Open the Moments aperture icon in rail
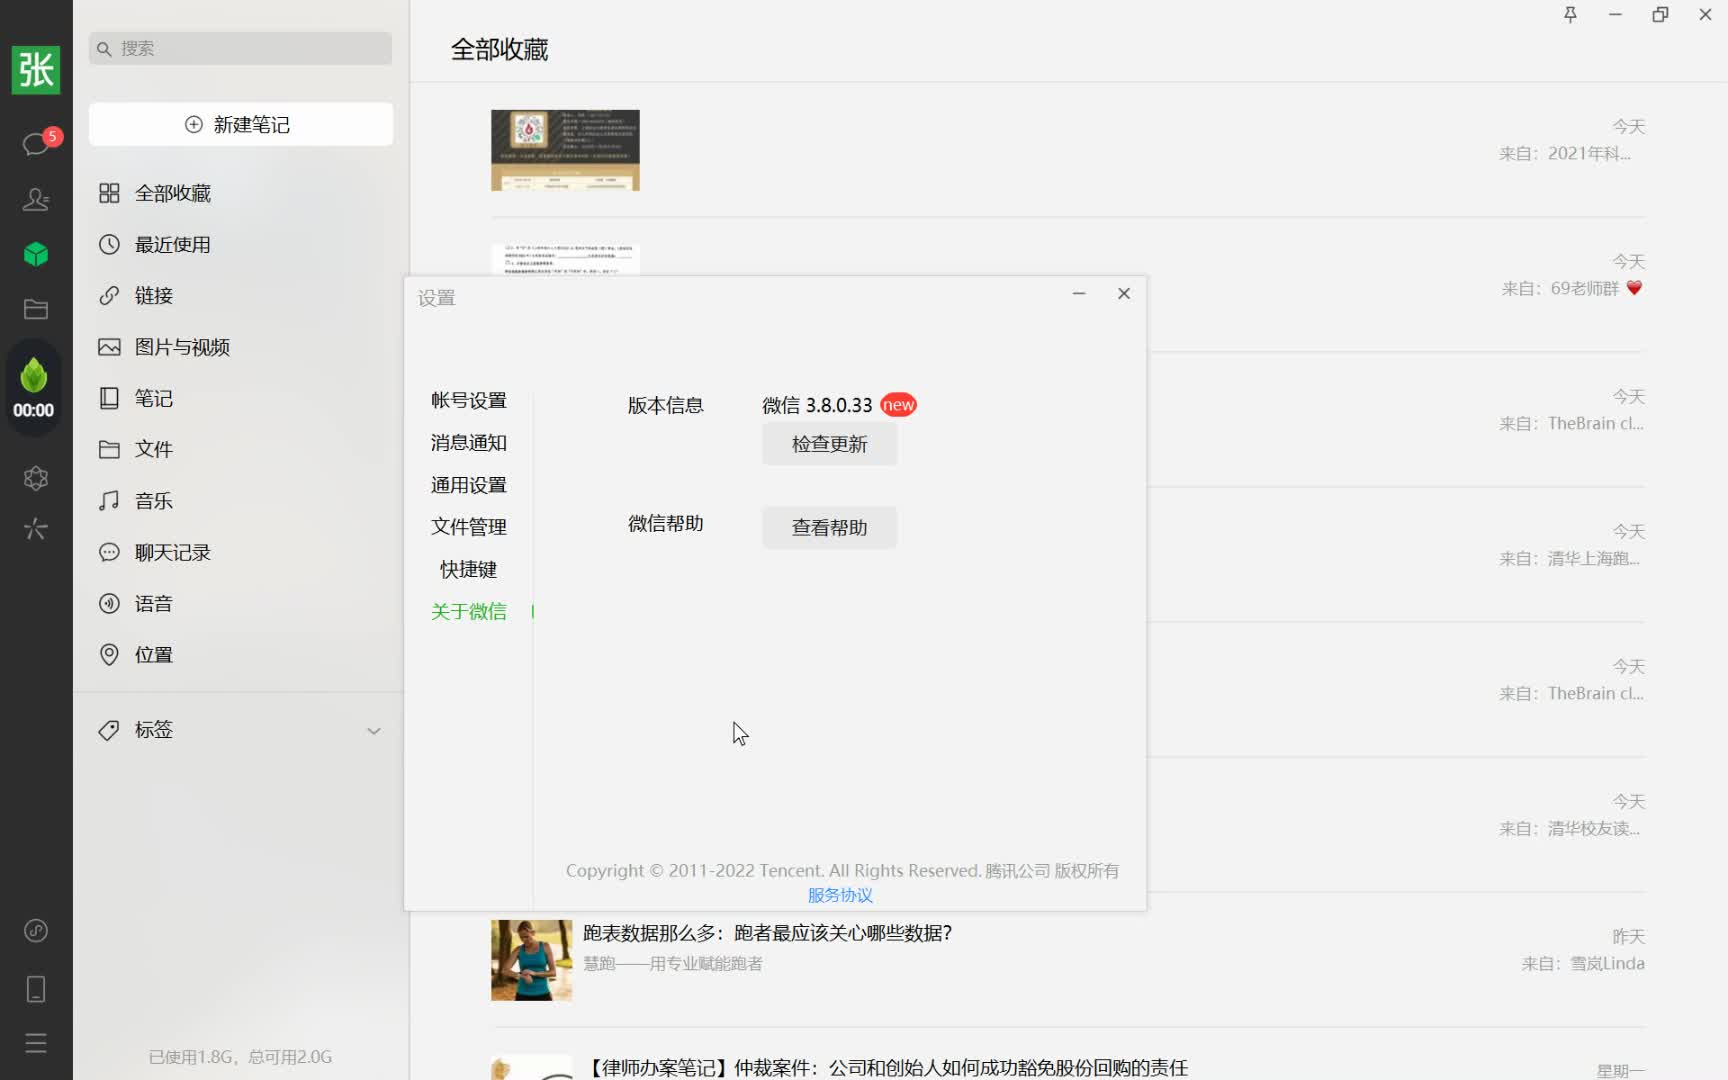The image size is (1728, 1080). coord(36,478)
